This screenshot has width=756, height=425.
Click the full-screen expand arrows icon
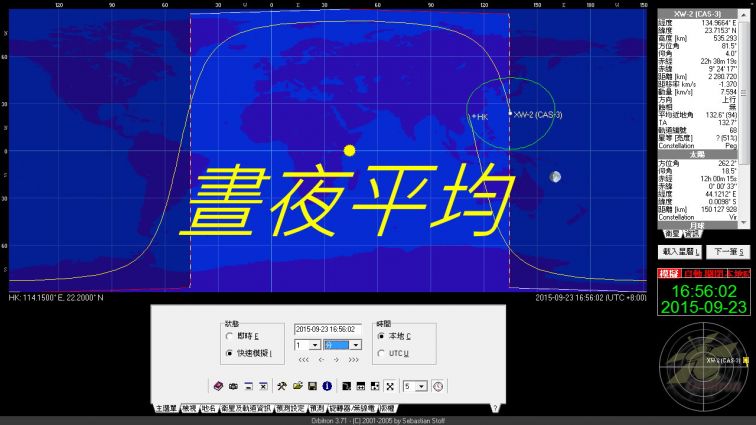pos(389,386)
